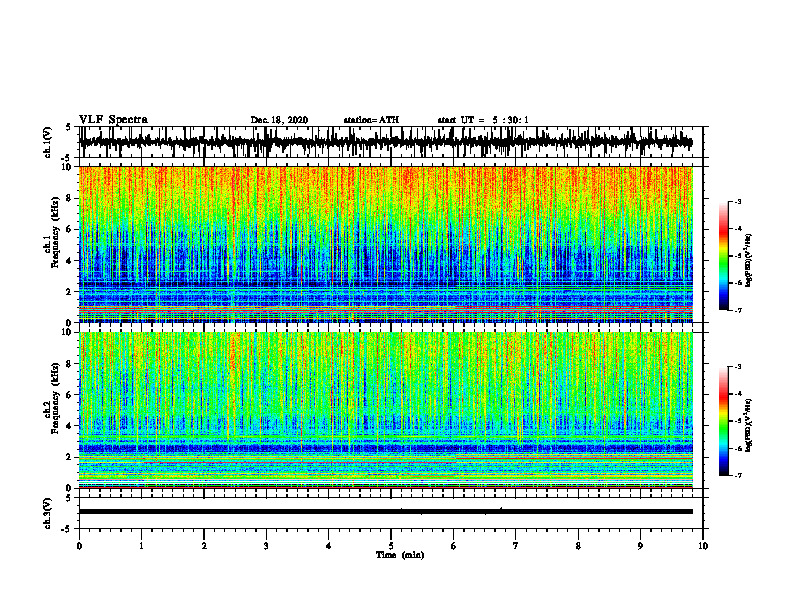Viewport: 792px width, 612px height.
Task: Click the "4" minute time tick label
Action: (329, 546)
